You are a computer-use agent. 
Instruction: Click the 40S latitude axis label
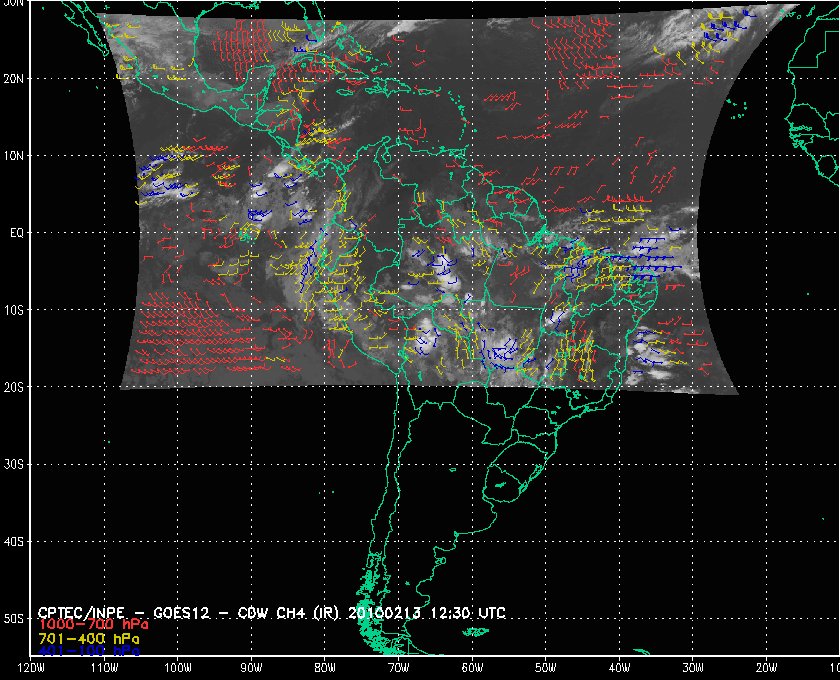click(x=14, y=541)
